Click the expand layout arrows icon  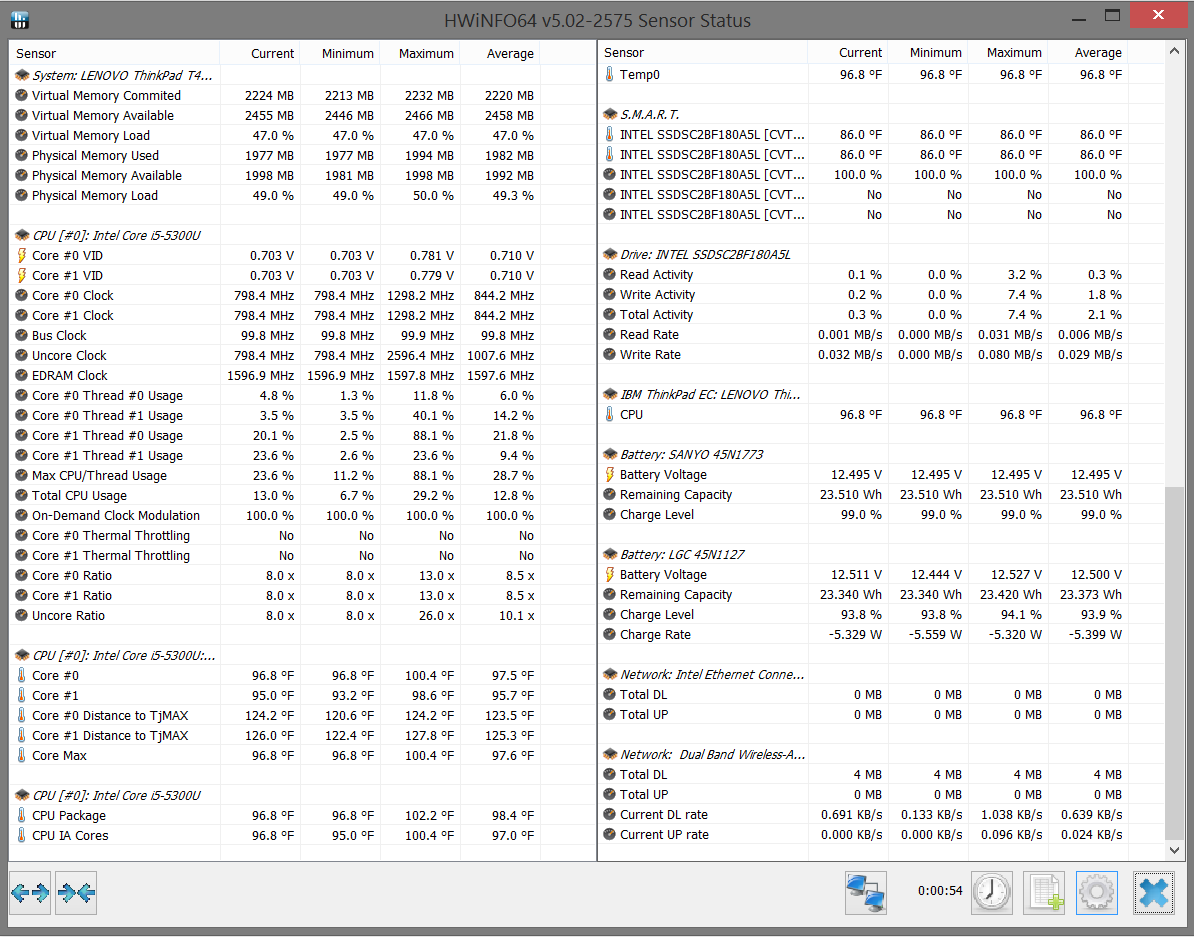pyautogui.click(x=30, y=893)
